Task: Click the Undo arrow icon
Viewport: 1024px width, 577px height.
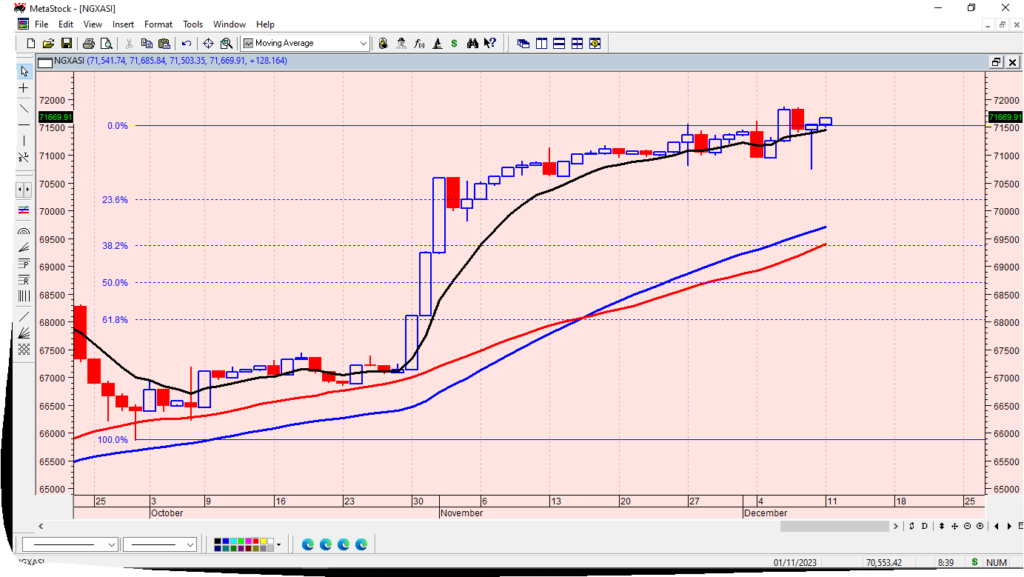Action: 186,43
